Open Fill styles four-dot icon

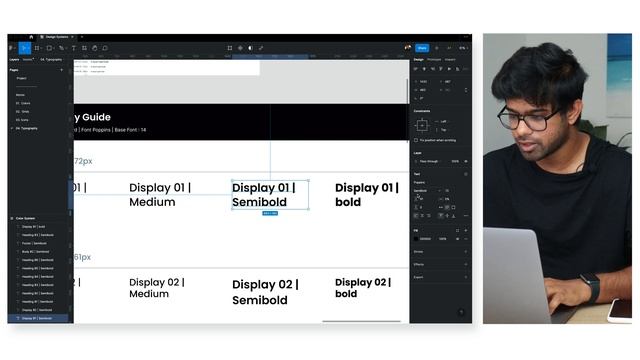[458, 231]
